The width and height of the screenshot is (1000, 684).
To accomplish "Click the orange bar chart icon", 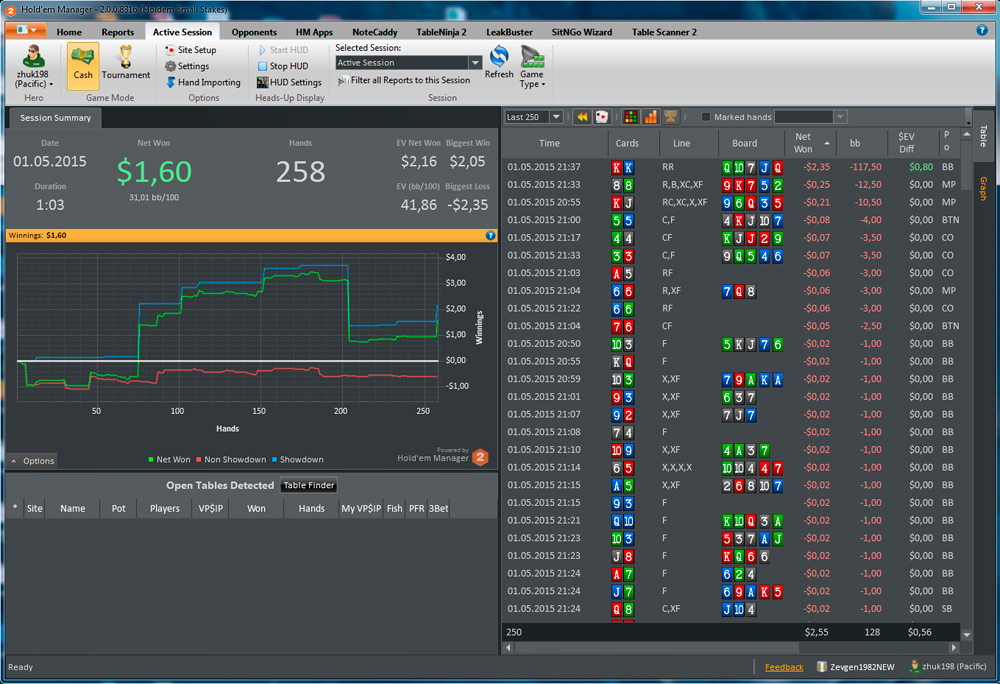I will (x=651, y=117).
